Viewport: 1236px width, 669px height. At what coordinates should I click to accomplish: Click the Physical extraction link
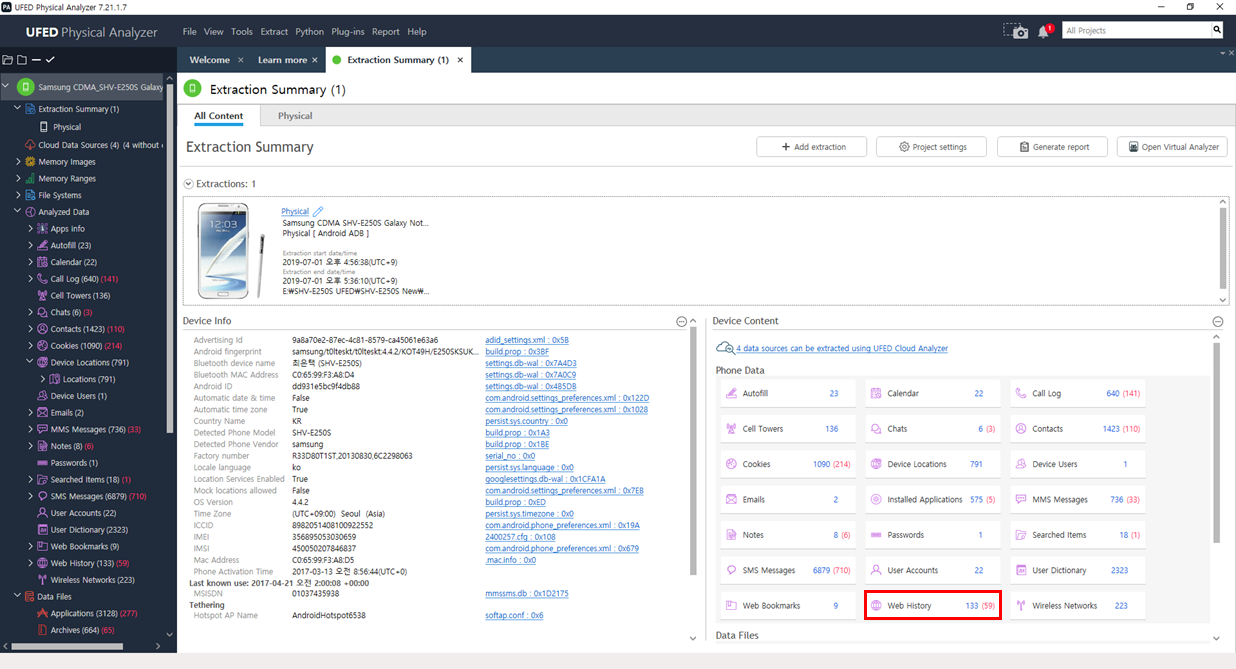pyautogui.click(x=295, y=212)
